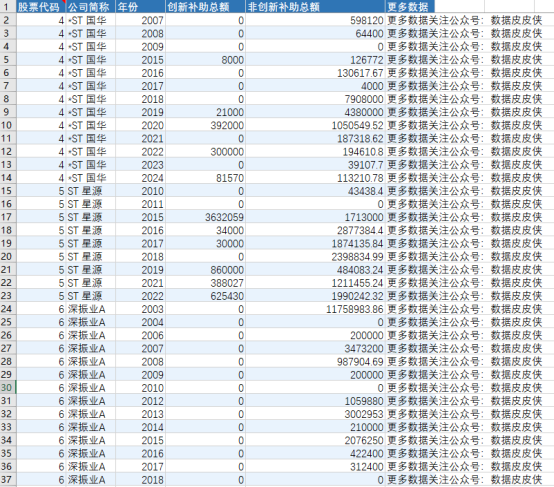554x487 pixels.
Task: Select innovation subsidy cell showing 392000
Action: pyautogui.click(x=205, y=125)
